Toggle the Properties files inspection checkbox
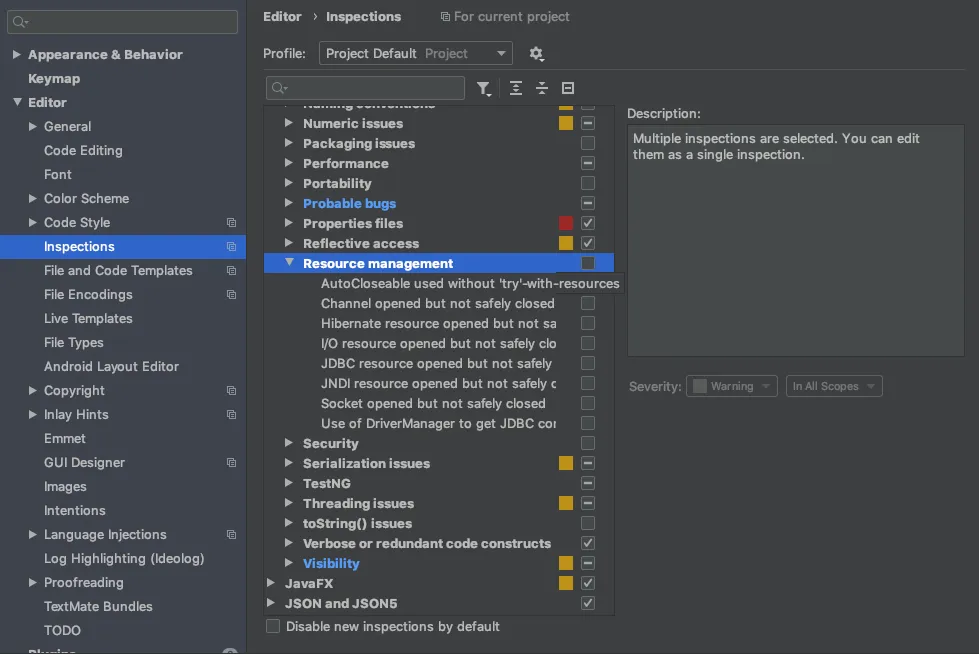This screenshot has width=979, height=654. 588,224
